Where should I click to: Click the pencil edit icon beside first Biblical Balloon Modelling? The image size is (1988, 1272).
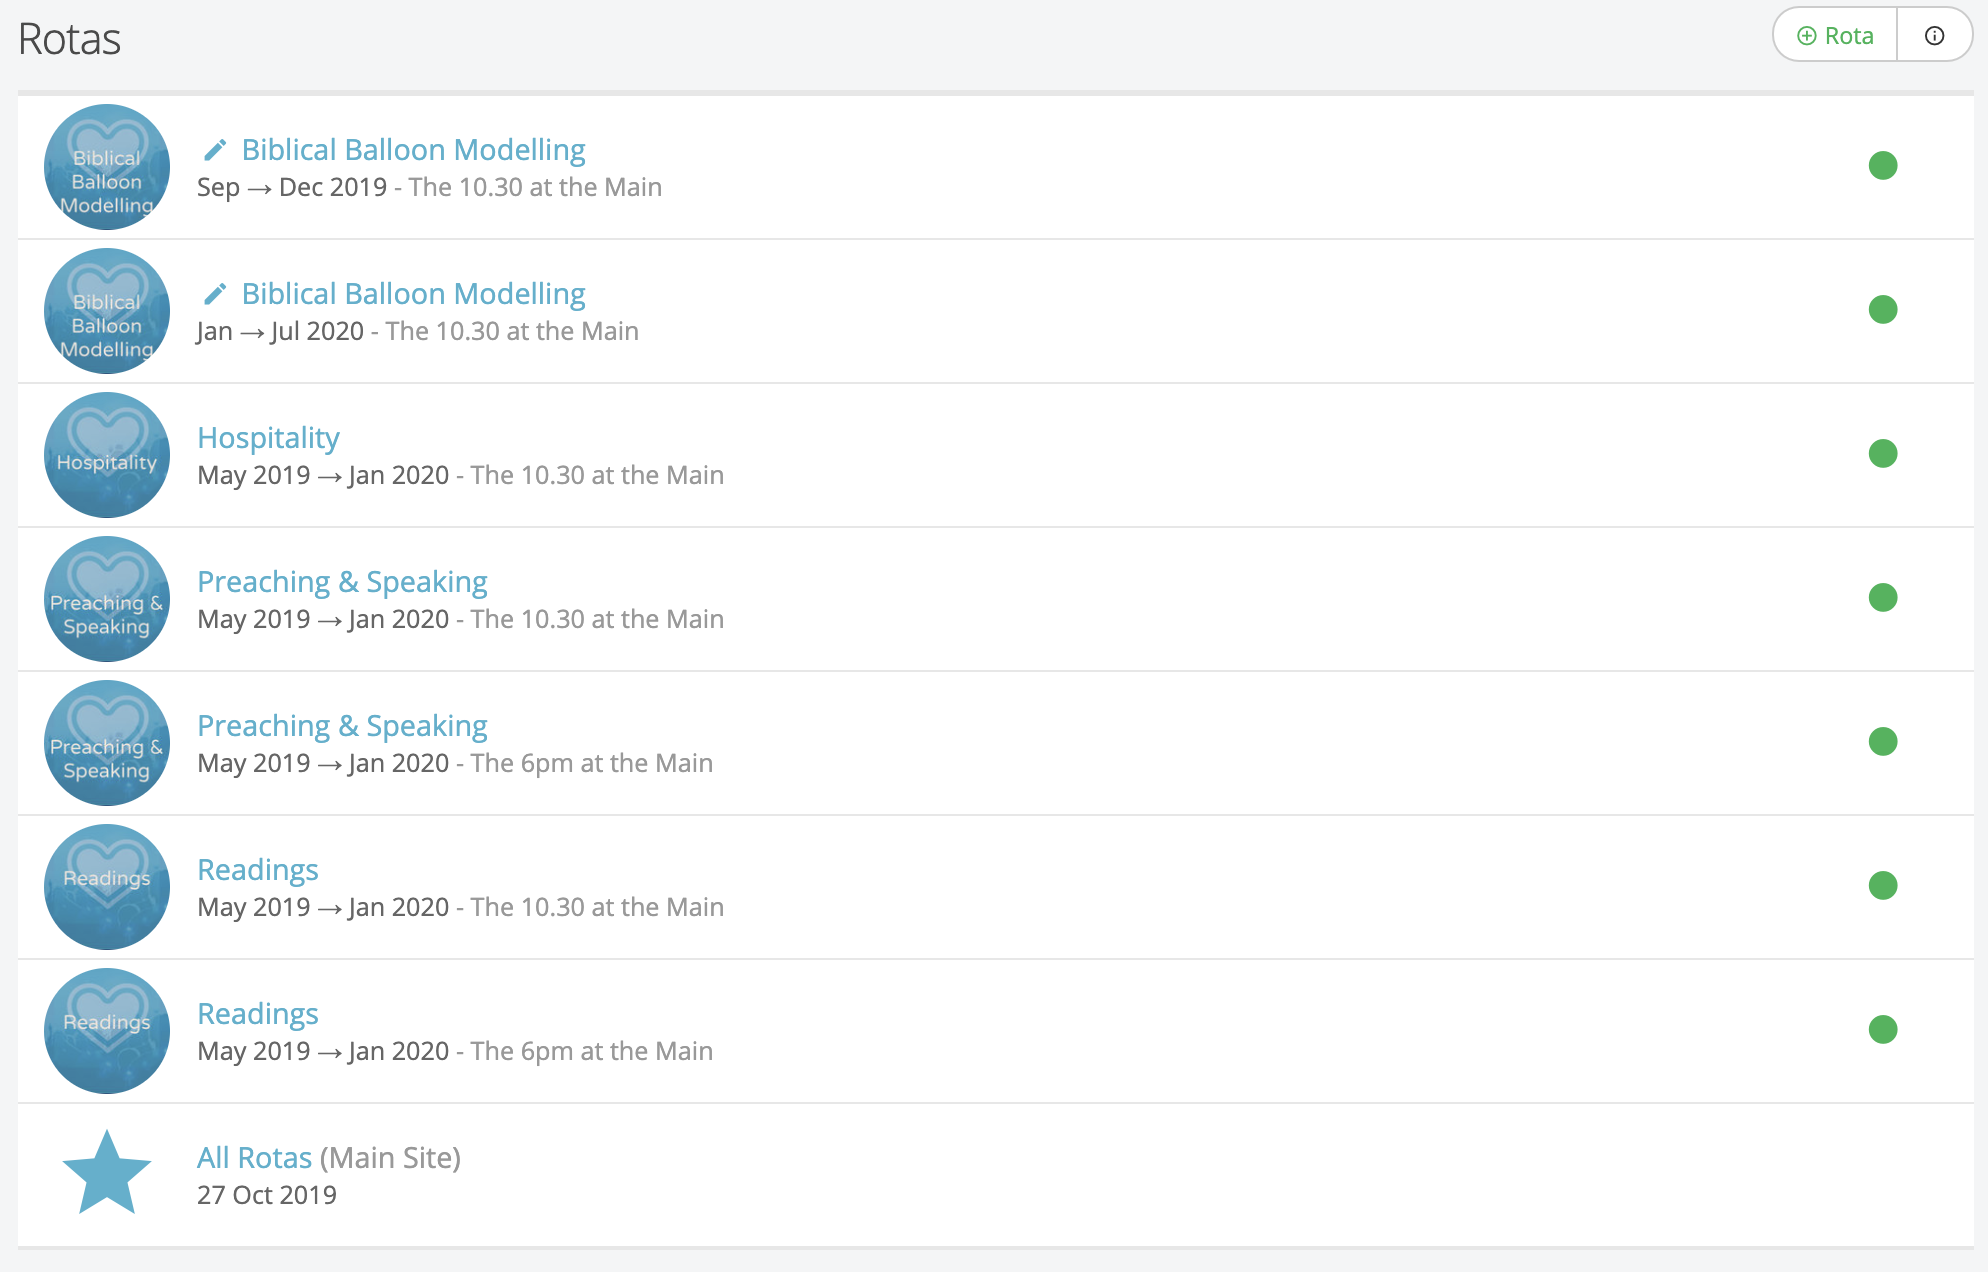pos(214,149)
